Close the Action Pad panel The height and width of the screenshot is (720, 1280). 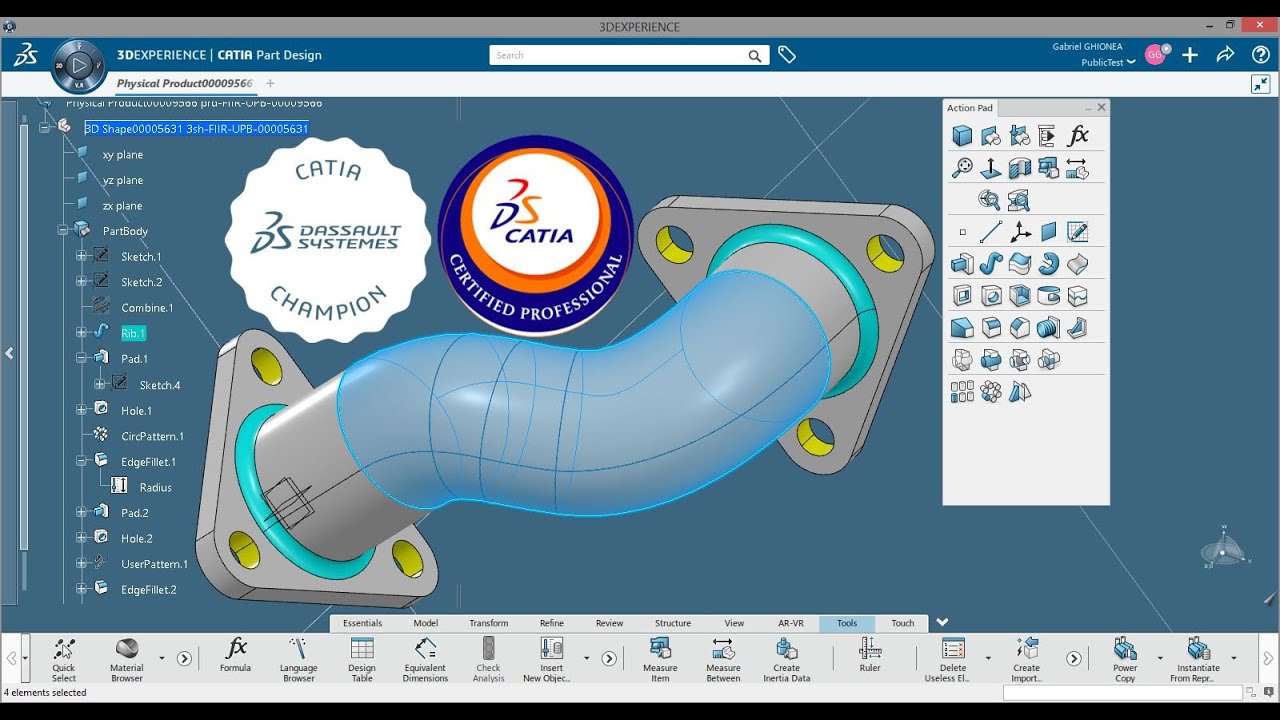(x=1102, y=107)
